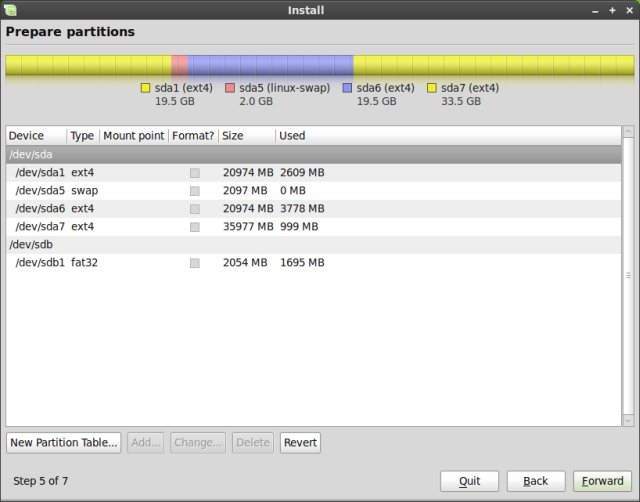This screenshot has height=502, width=640.
Task: Click the Format? column header
Action: point(193,136)
